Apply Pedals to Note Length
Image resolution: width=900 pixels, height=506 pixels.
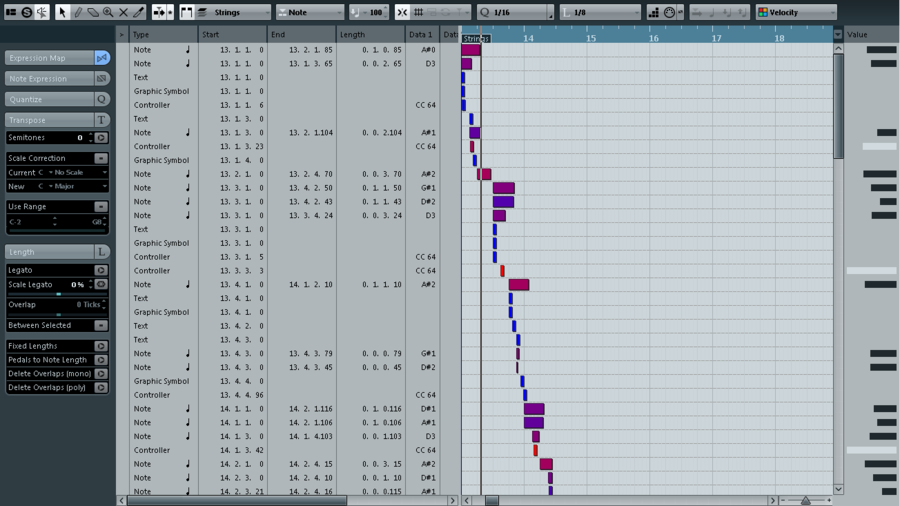click(56, 360)
